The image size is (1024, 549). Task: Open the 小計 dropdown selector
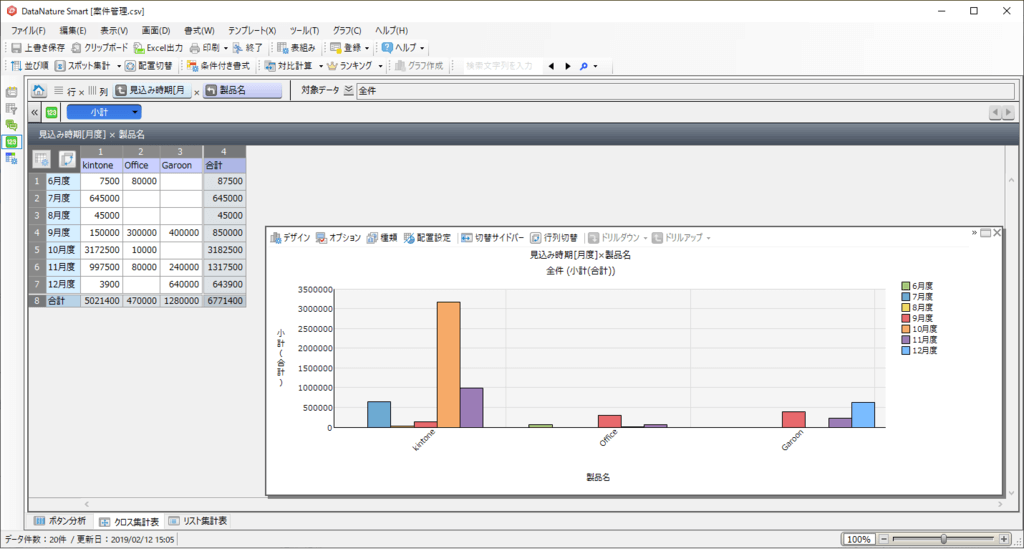click(104, 112)
